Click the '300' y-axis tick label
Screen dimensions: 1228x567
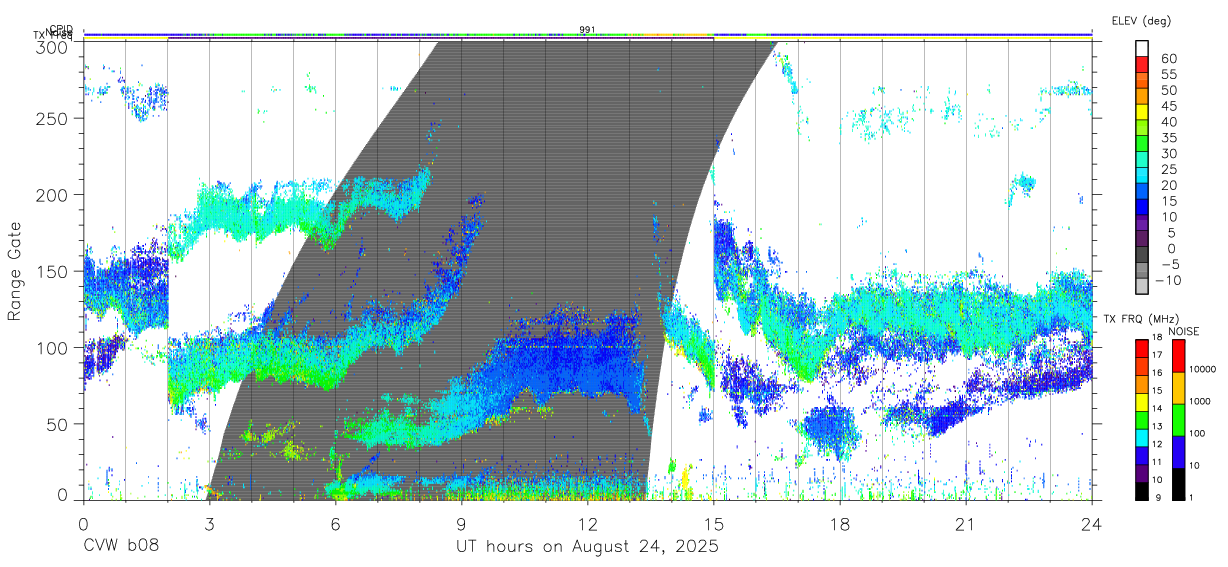click(52, 46)
